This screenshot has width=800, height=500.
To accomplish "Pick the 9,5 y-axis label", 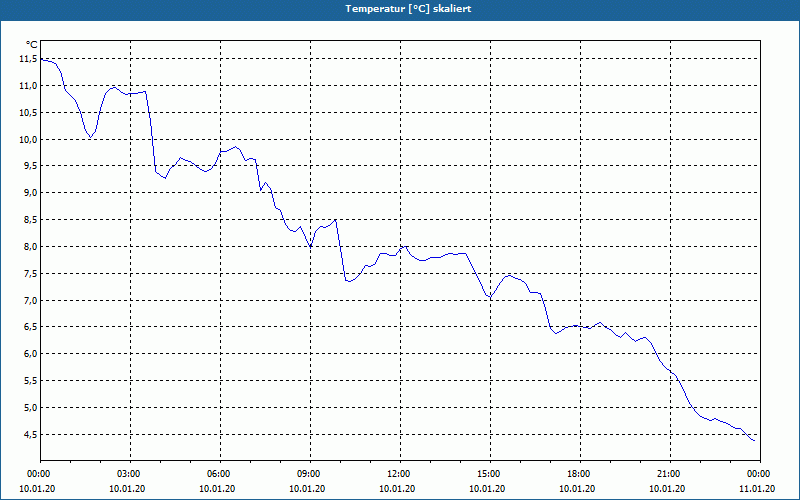I will point(30,166).
